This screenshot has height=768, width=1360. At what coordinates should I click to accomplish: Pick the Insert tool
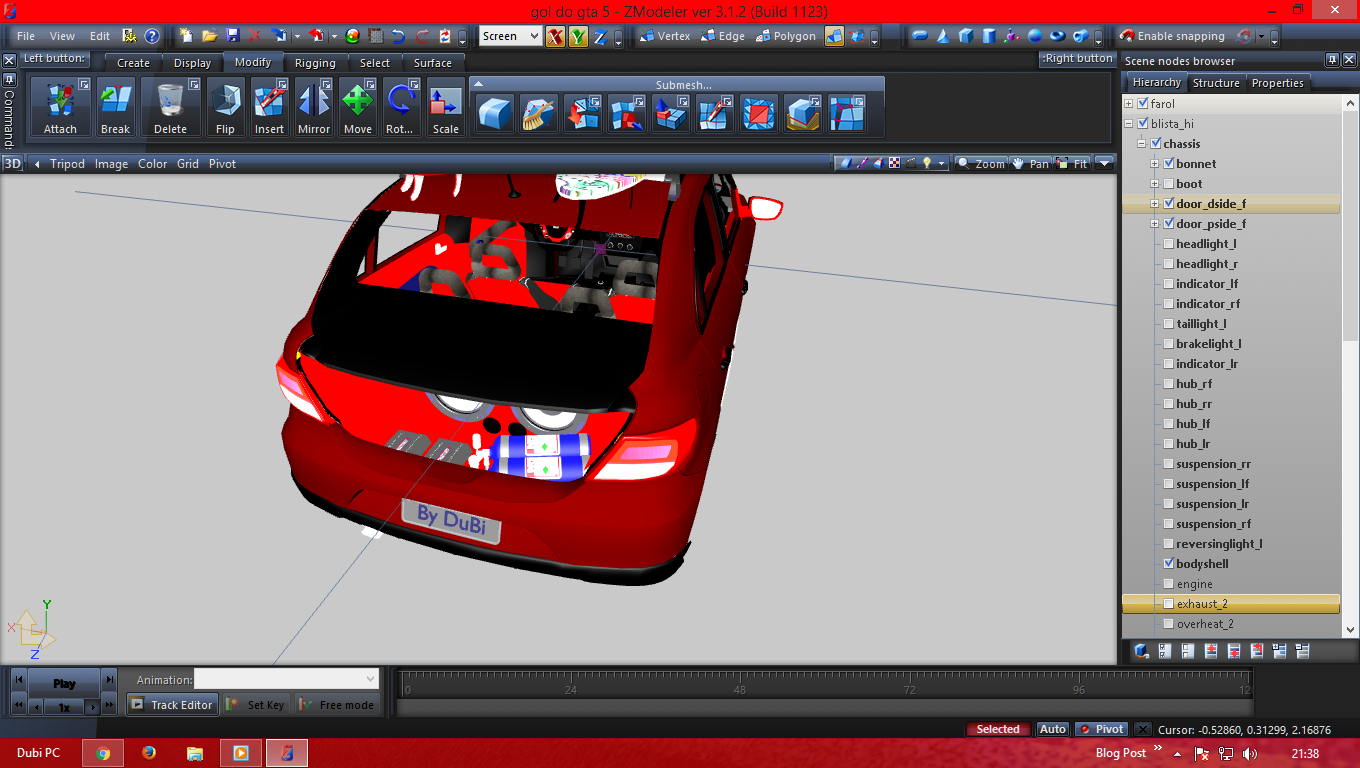269,107
